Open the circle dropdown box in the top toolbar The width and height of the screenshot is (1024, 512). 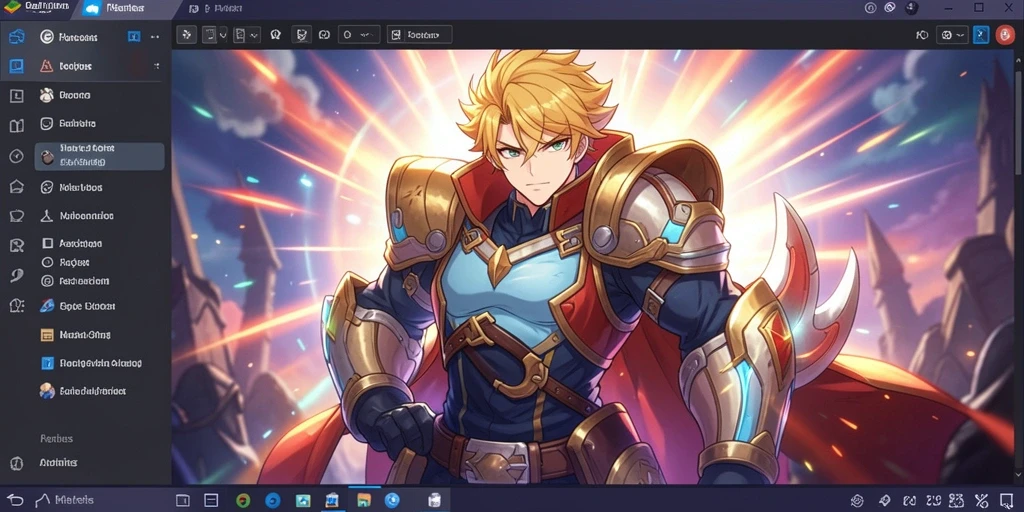(x=359, y=35)
